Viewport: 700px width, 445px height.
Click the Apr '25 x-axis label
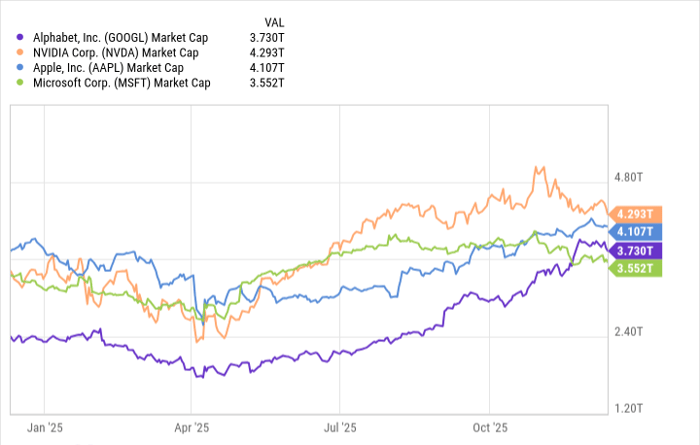pos(190,427)
